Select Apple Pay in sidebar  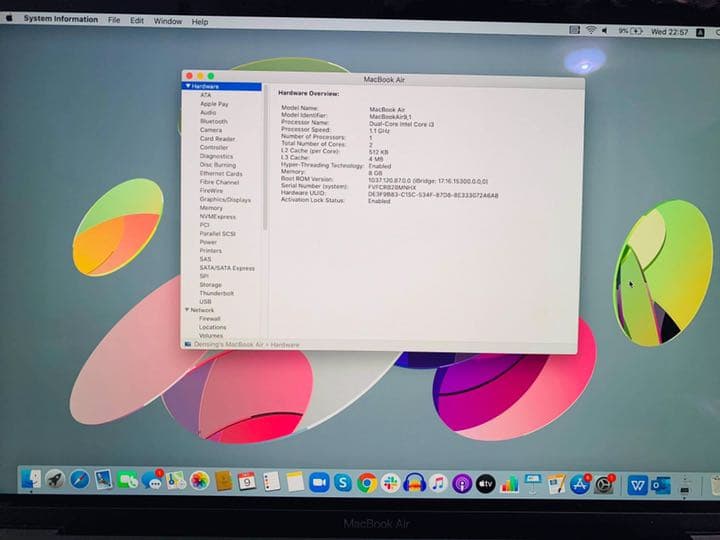pos(214,104)
